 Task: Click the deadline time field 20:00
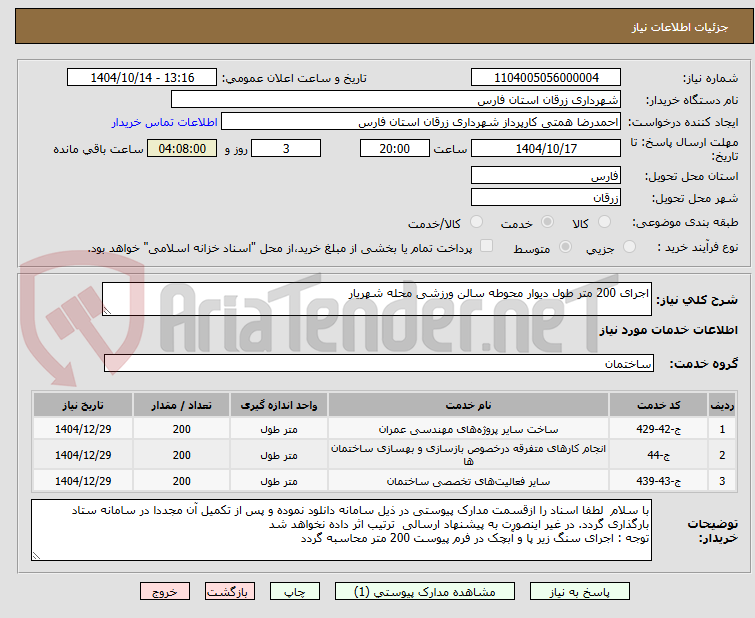(395, 148)
